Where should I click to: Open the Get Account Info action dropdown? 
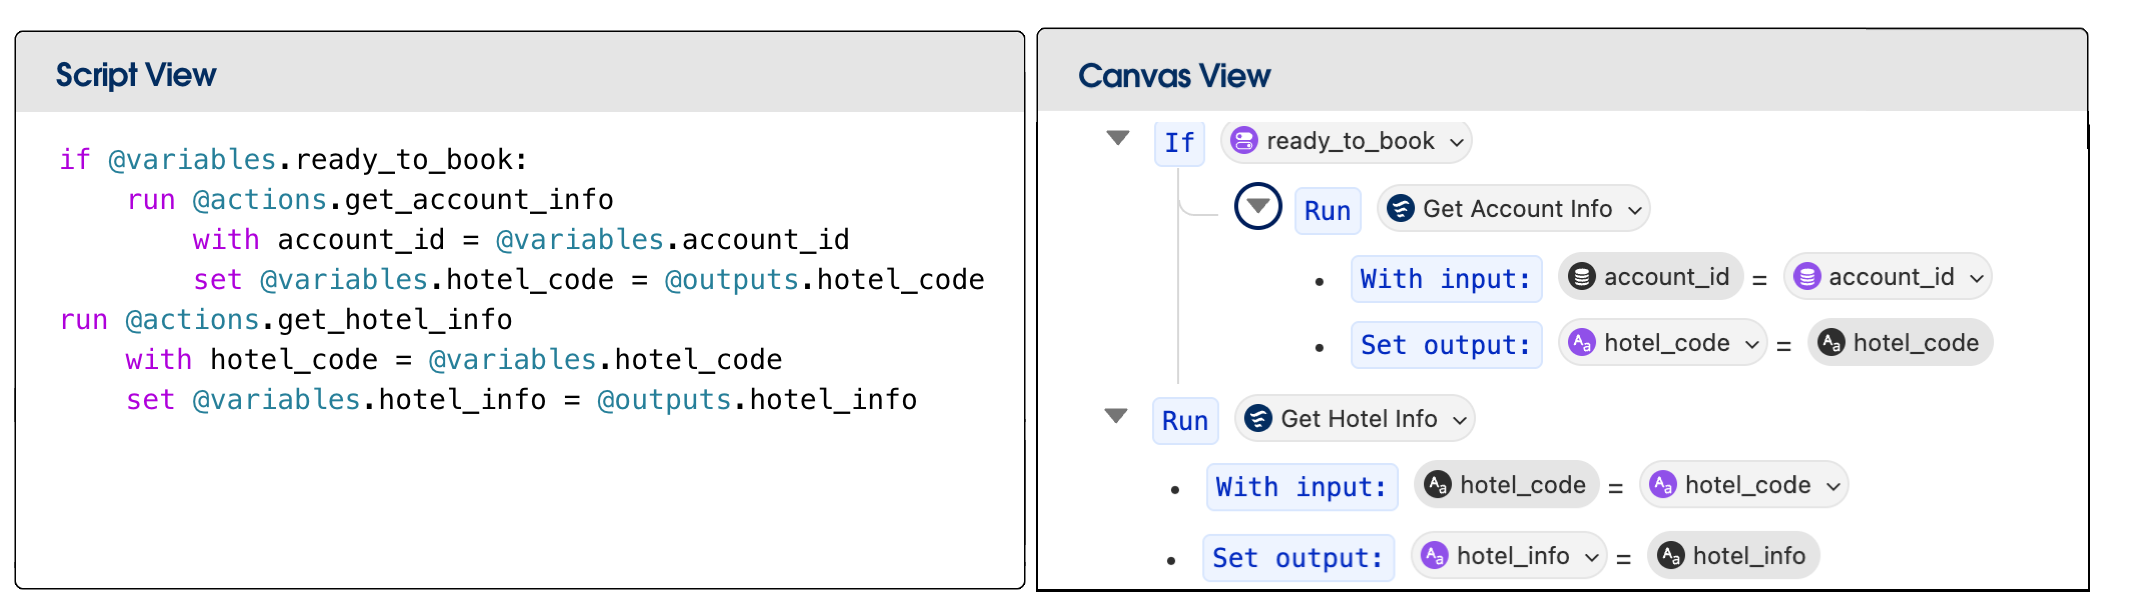tap(1635, 210)
